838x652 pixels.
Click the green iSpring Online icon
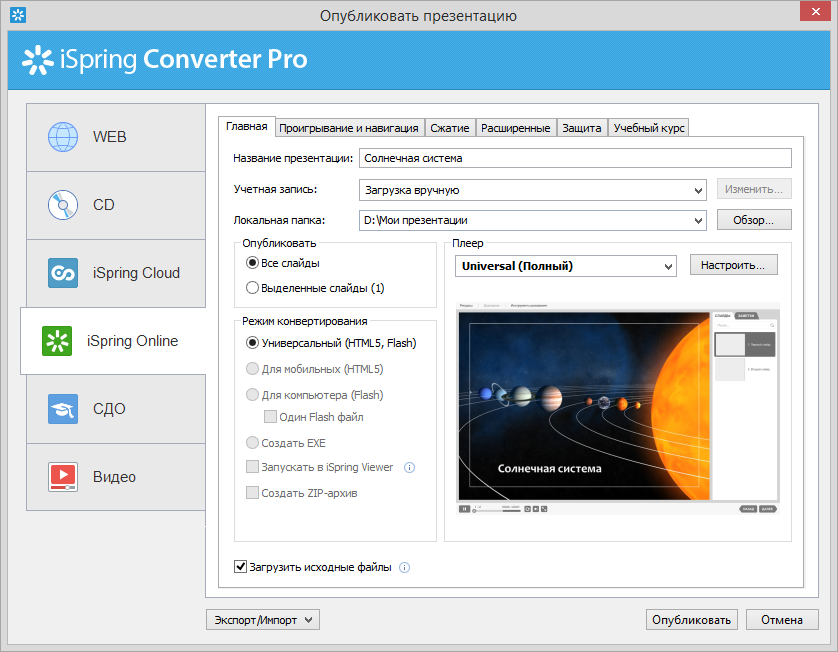(57, 341)
